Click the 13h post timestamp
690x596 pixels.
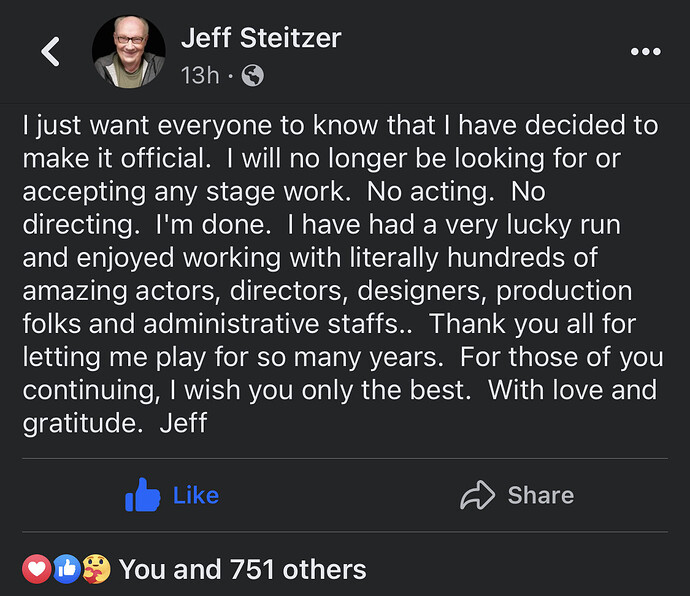pos(200,75)
